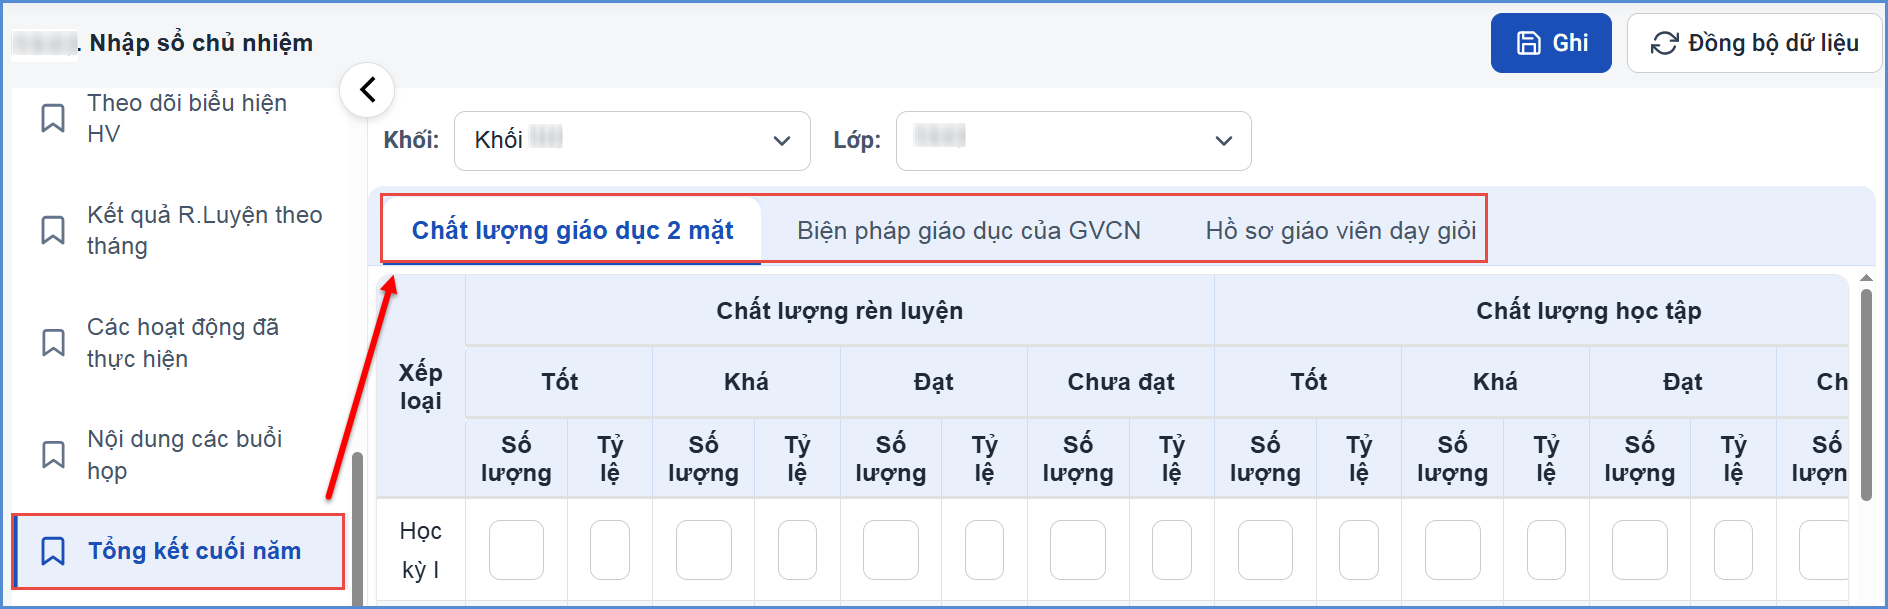Click Học kỳ I rèn luyện Chưa đạt tỷ lệ field
Screen dimensions: 1888x609
[1172, 550]
